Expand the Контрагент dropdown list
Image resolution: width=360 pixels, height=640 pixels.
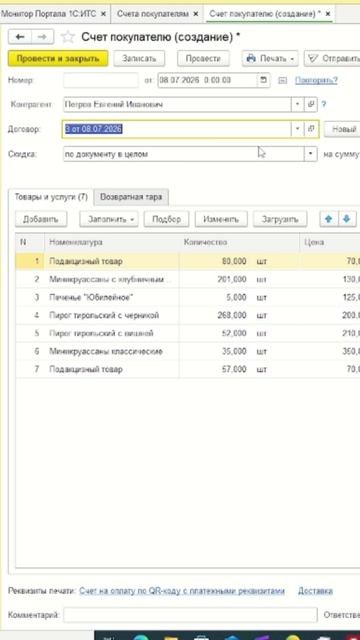coord(297,104)
